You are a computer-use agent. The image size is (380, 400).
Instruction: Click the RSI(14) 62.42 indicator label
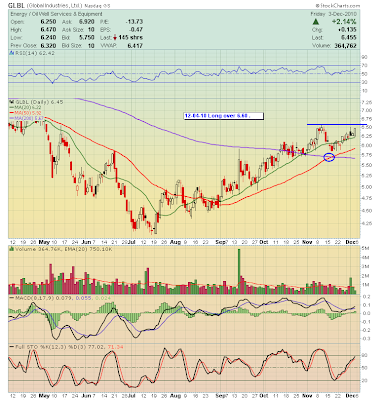coord(35,53)
